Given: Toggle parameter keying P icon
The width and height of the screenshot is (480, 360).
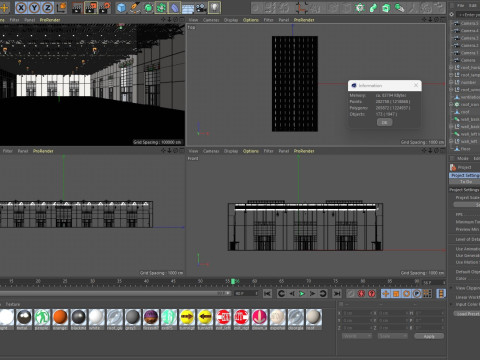Looking at the screenshot, I should tap(417, 294).
